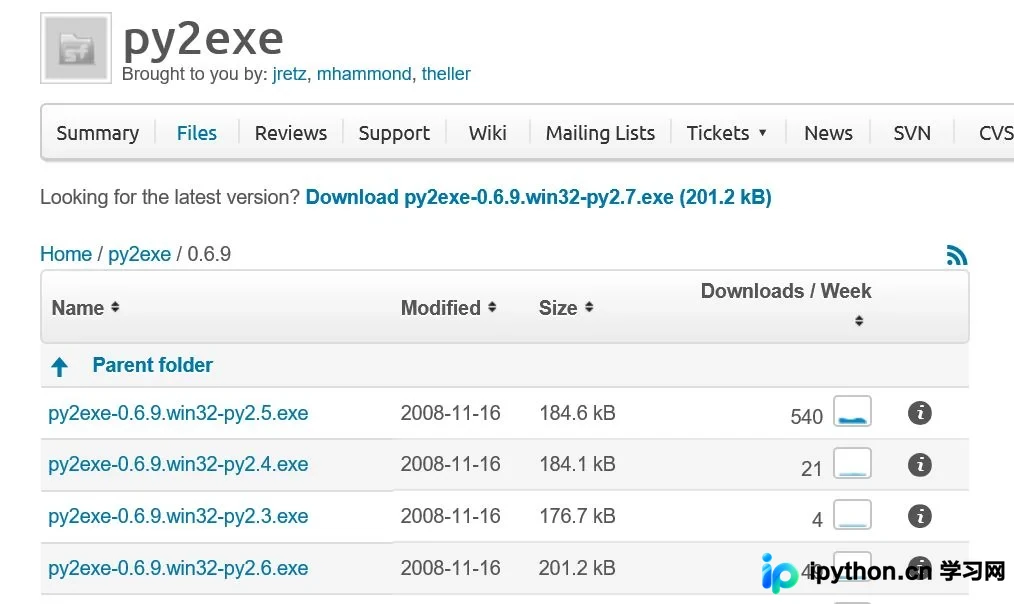Click the 4 downloads count
The height and width of the screenshot is (604, 1014).
pos(817,520)
